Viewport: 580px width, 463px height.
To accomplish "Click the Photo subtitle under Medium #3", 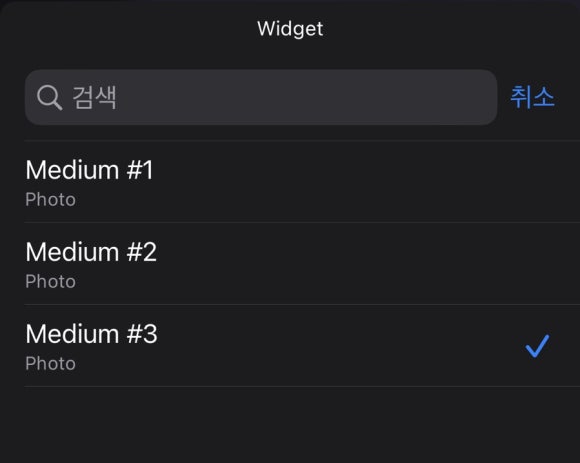I will pos(51,364).
